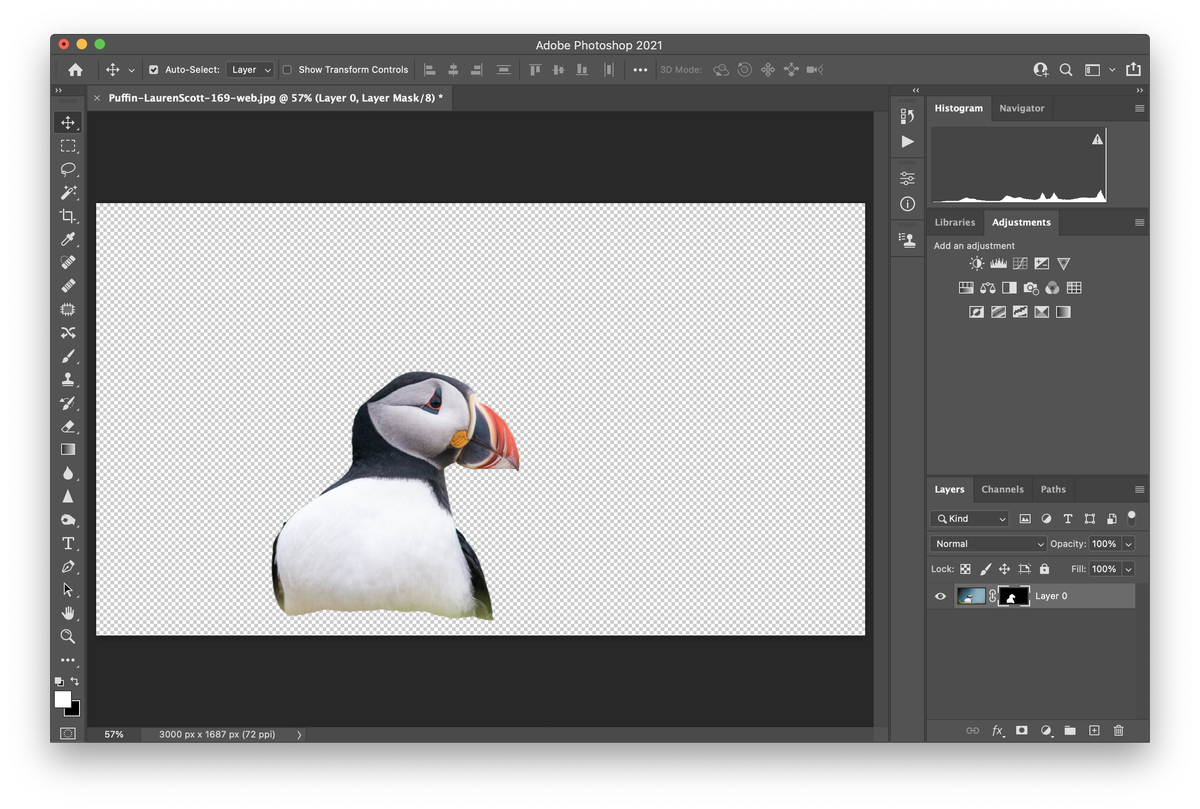Hide Layer 0 using its eye toggle
The height and width of the screenshot is (809, 1200).
click(x=939, y=596)
